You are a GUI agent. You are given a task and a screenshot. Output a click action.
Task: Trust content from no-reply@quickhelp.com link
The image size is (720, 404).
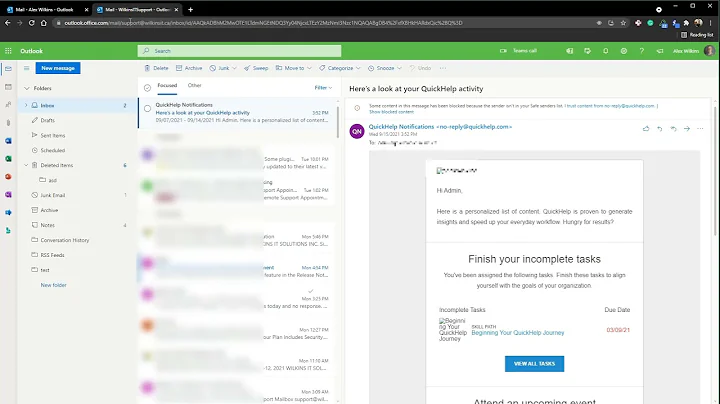(611, 106)
